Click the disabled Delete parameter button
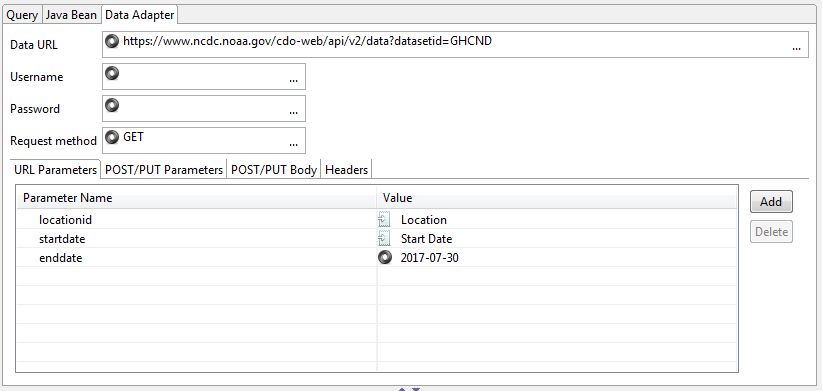822x391 pixels. (x=771, y=232)
